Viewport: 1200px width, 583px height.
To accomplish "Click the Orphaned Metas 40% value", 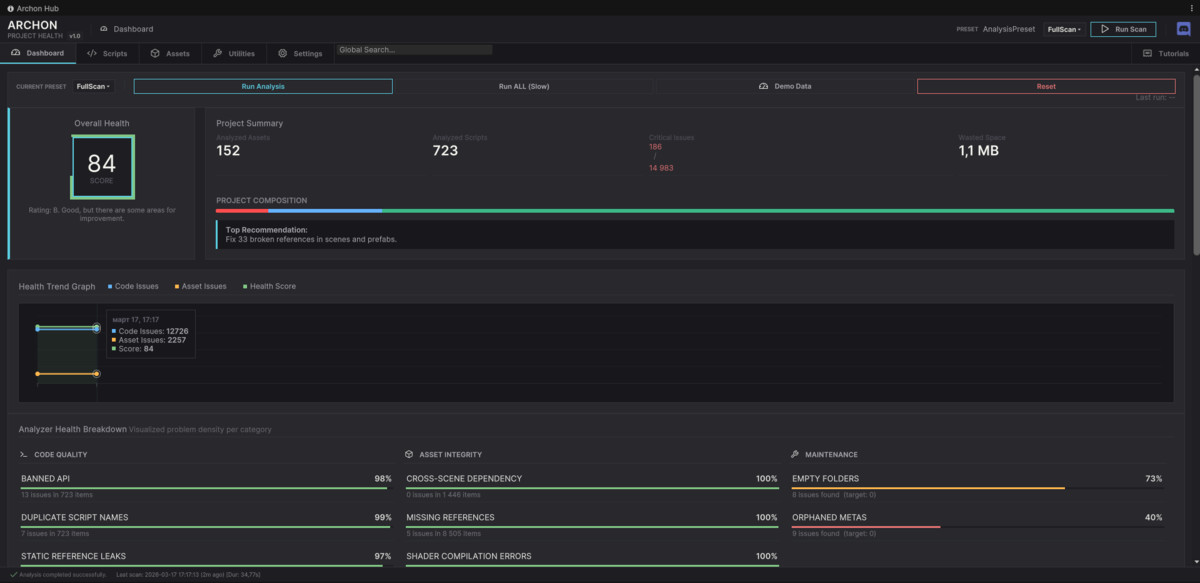I will pos(1154,517).
